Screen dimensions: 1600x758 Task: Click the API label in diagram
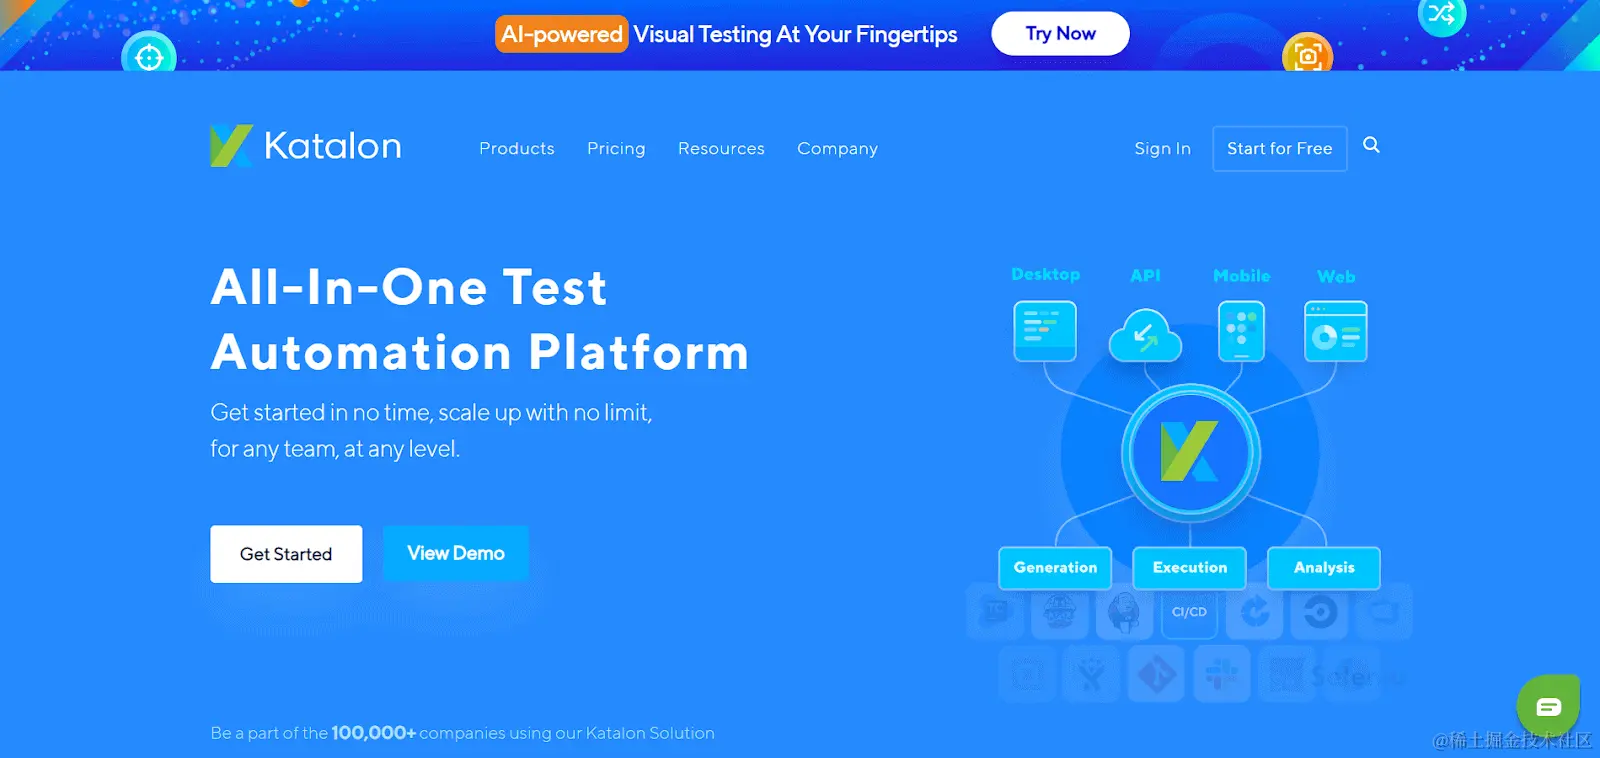click(x=1145, y=275)
